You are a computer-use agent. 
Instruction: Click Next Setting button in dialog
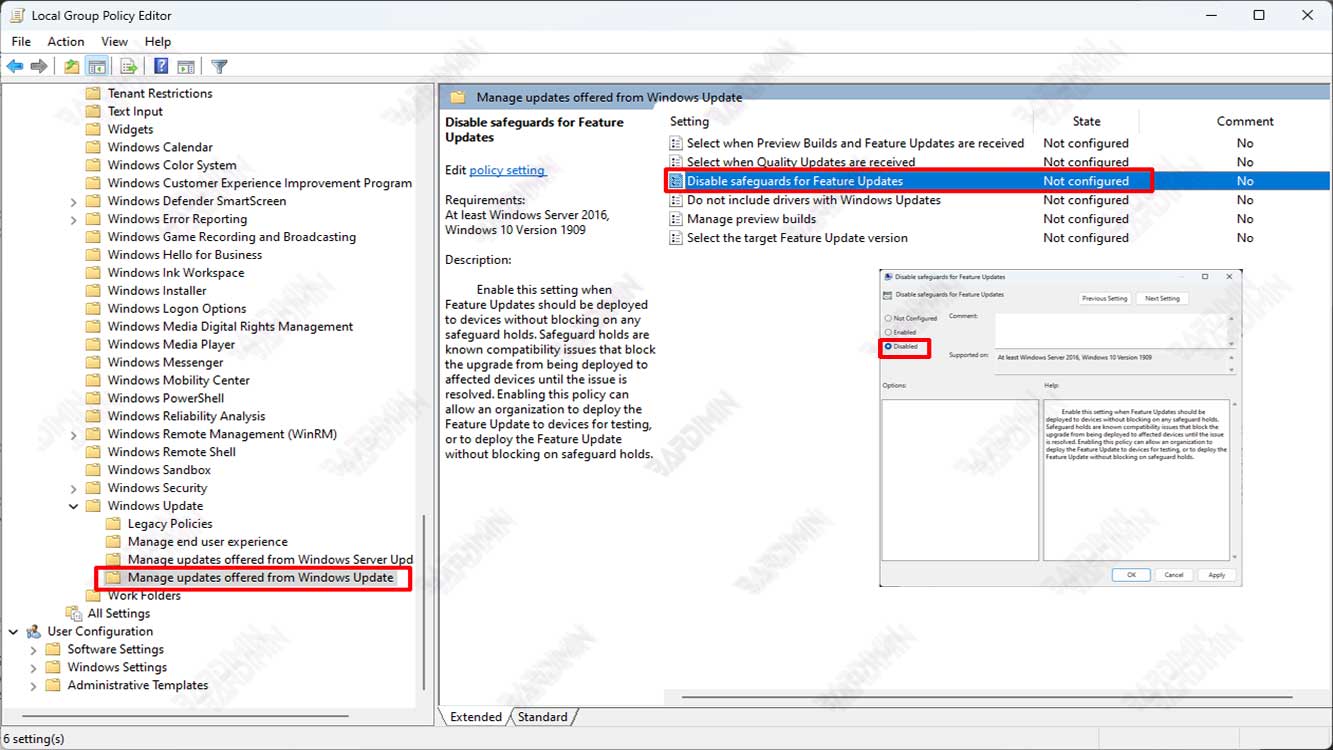click(1162, 298)
